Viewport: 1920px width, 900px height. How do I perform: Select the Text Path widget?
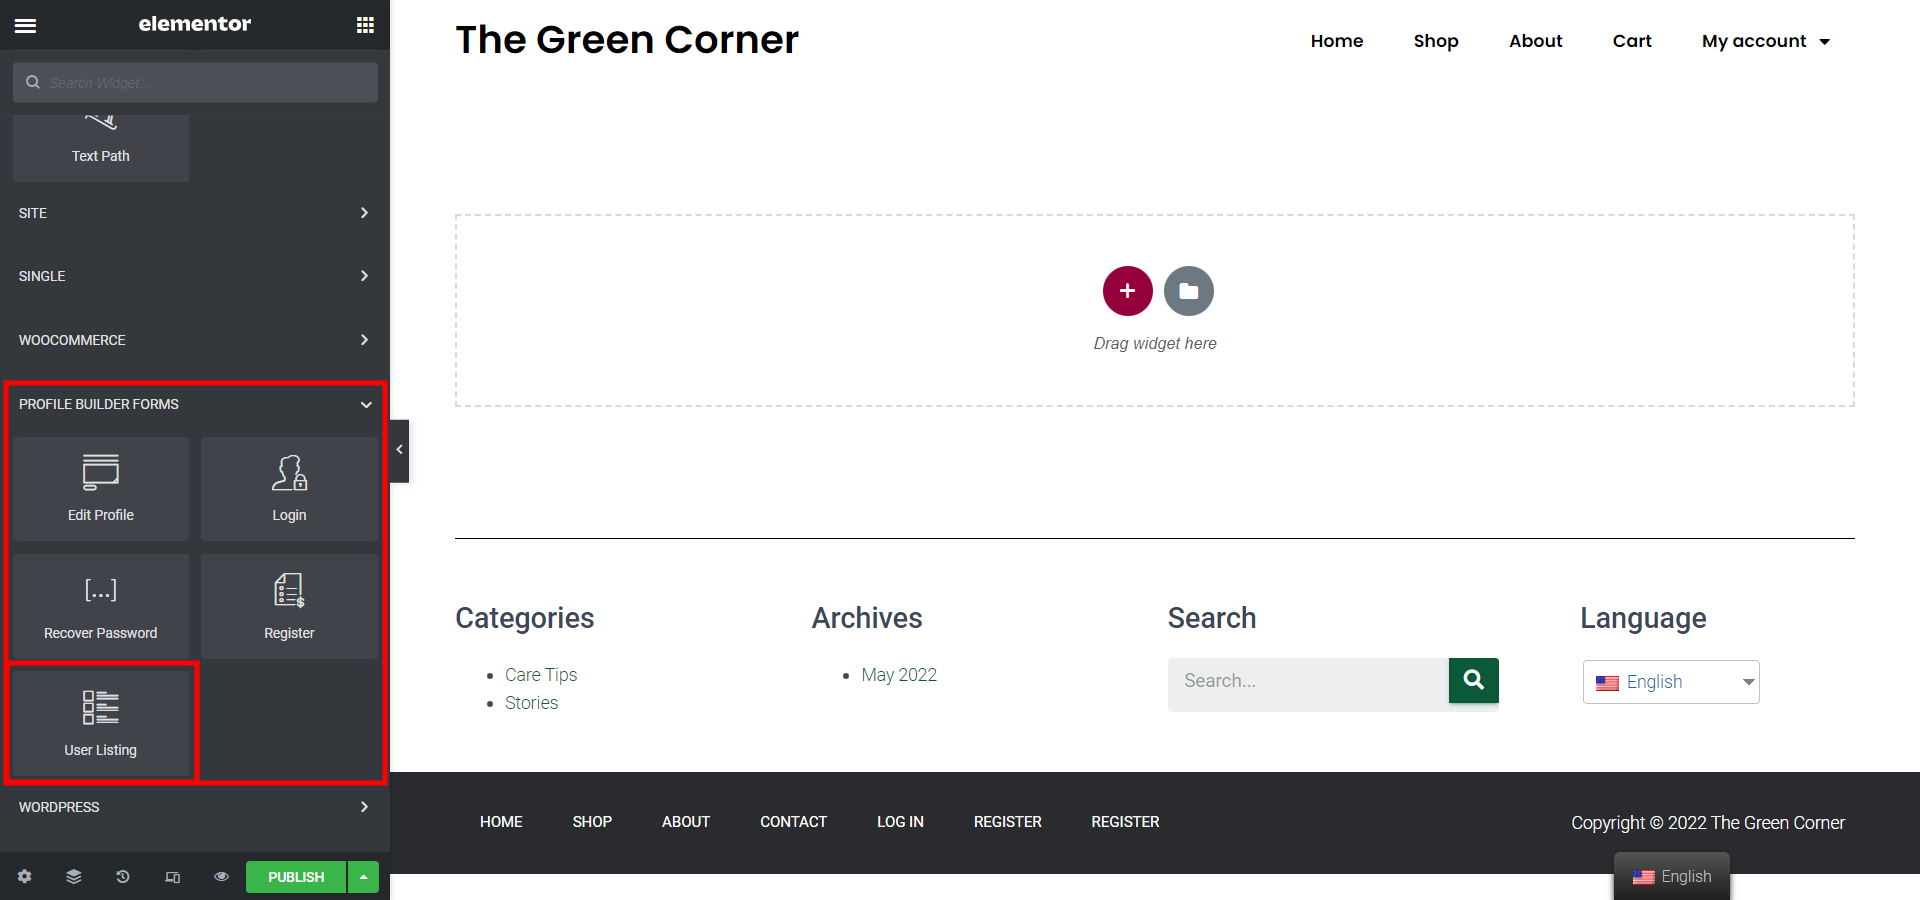(x=100, y=146)
